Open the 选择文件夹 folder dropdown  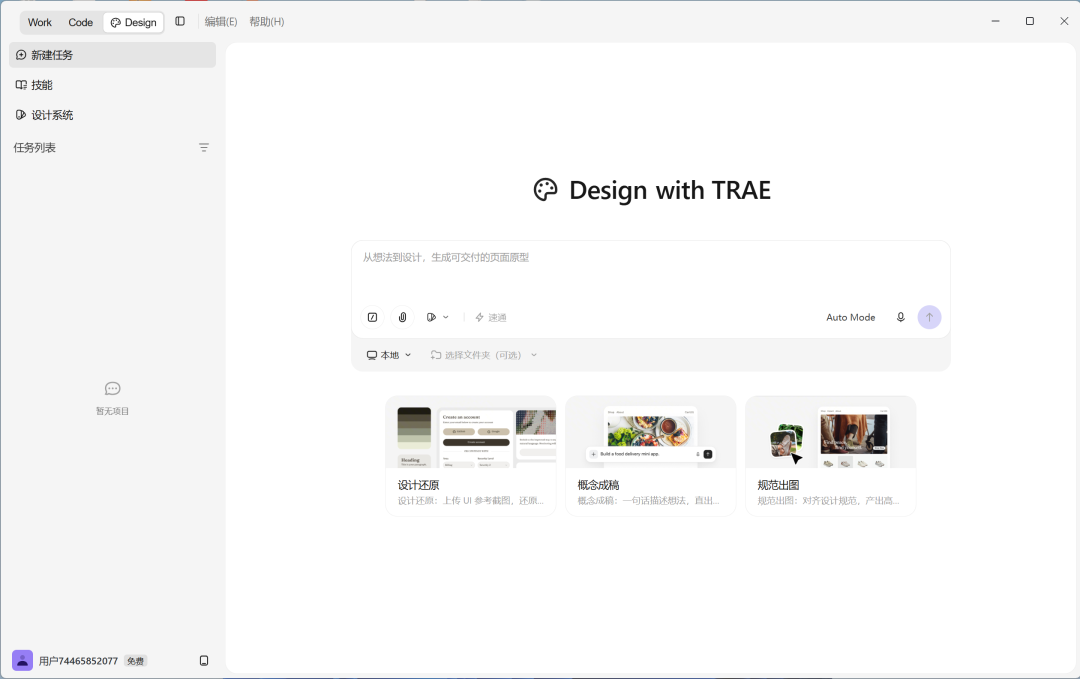[x=484, y=355]
